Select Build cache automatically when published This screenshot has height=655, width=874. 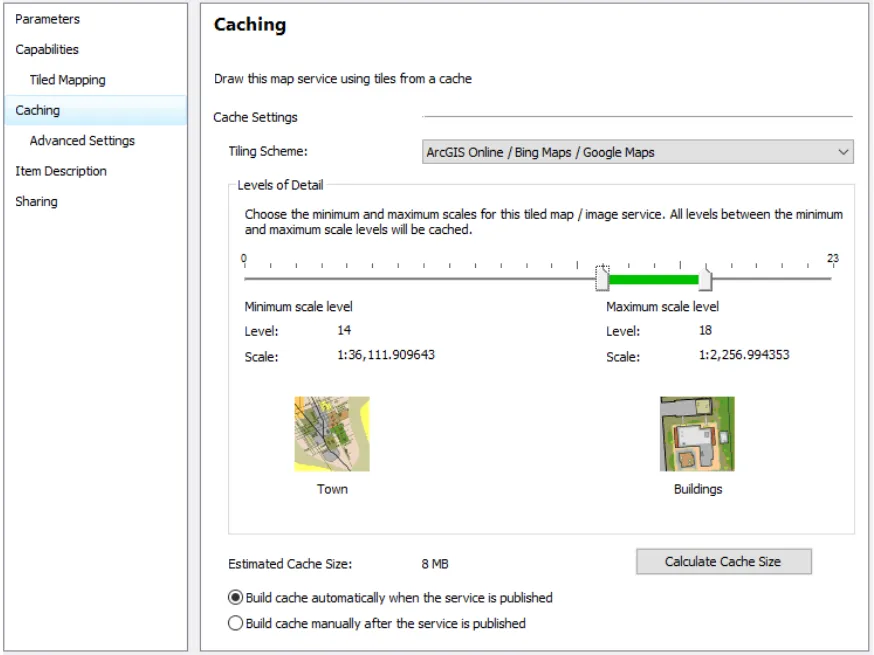tap(236, 597)
